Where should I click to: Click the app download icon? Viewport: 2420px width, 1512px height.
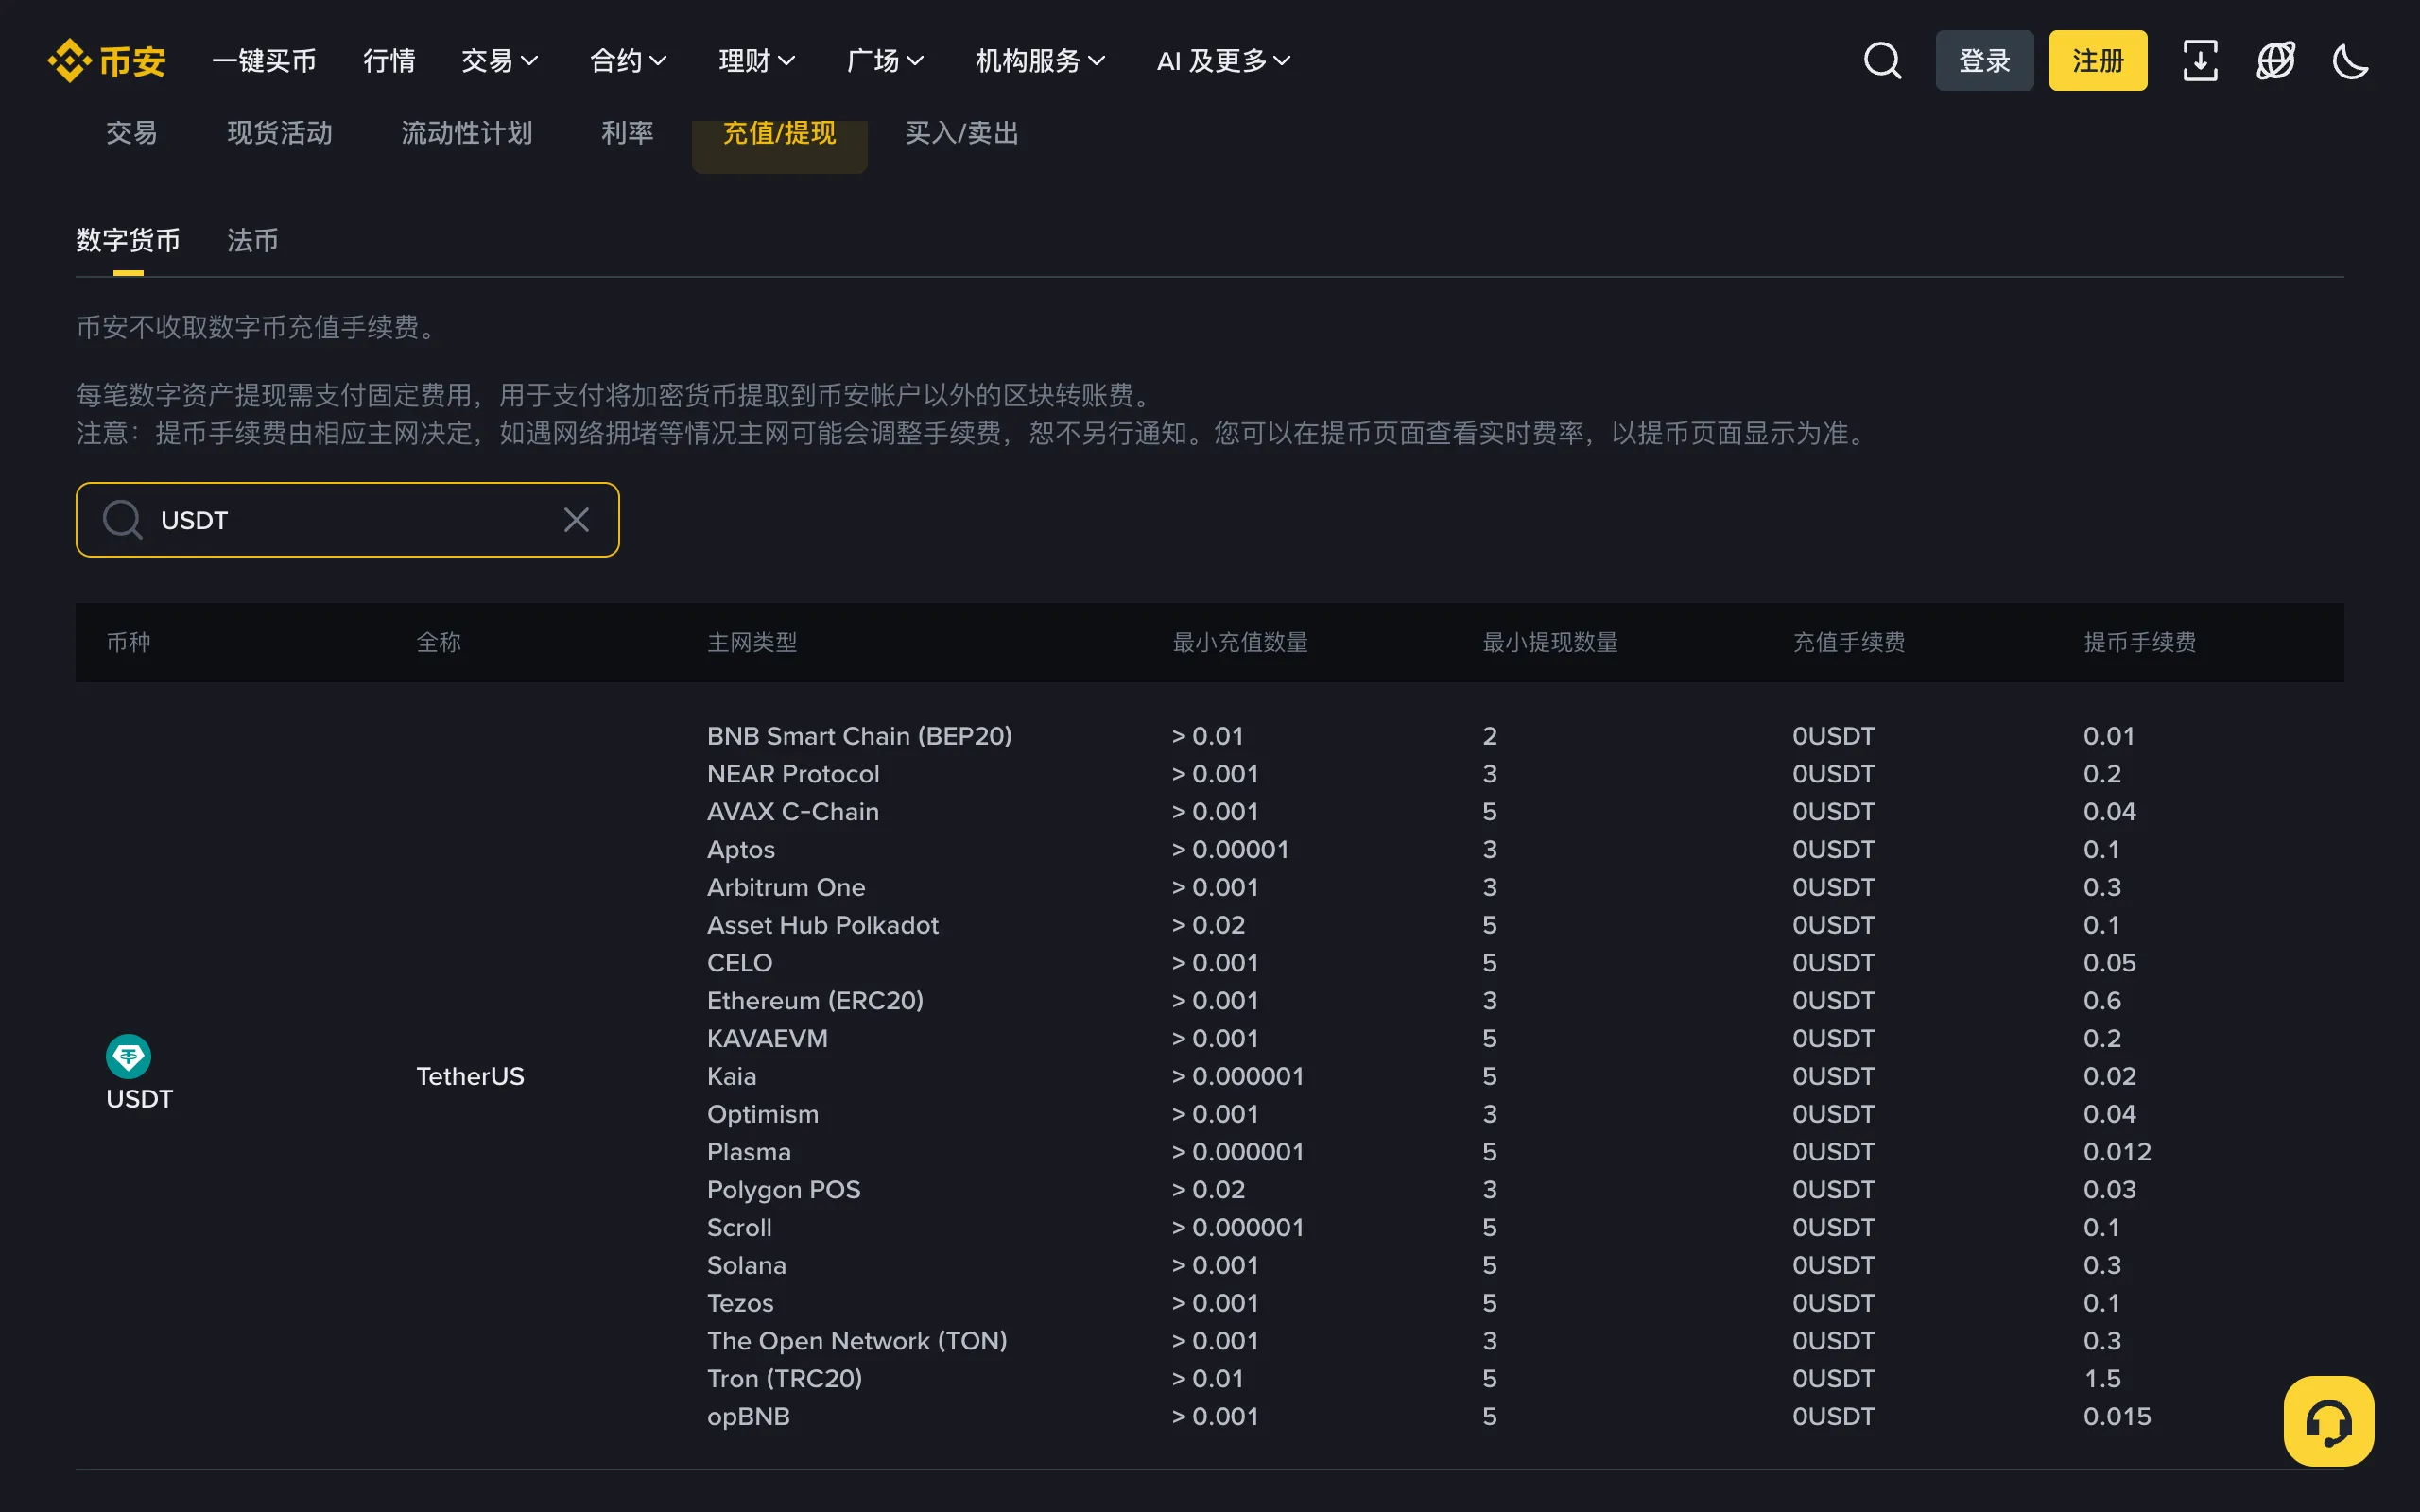point(2200,61)
